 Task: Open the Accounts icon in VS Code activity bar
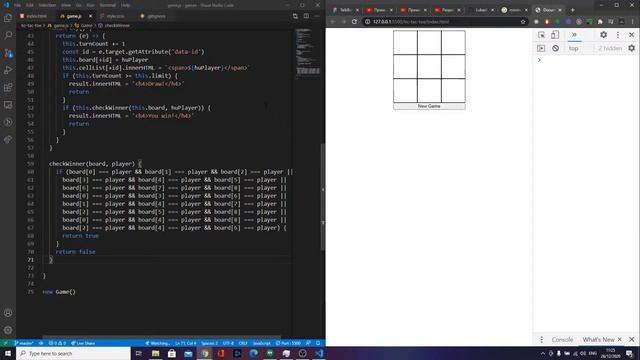click(x=8, y=313)
